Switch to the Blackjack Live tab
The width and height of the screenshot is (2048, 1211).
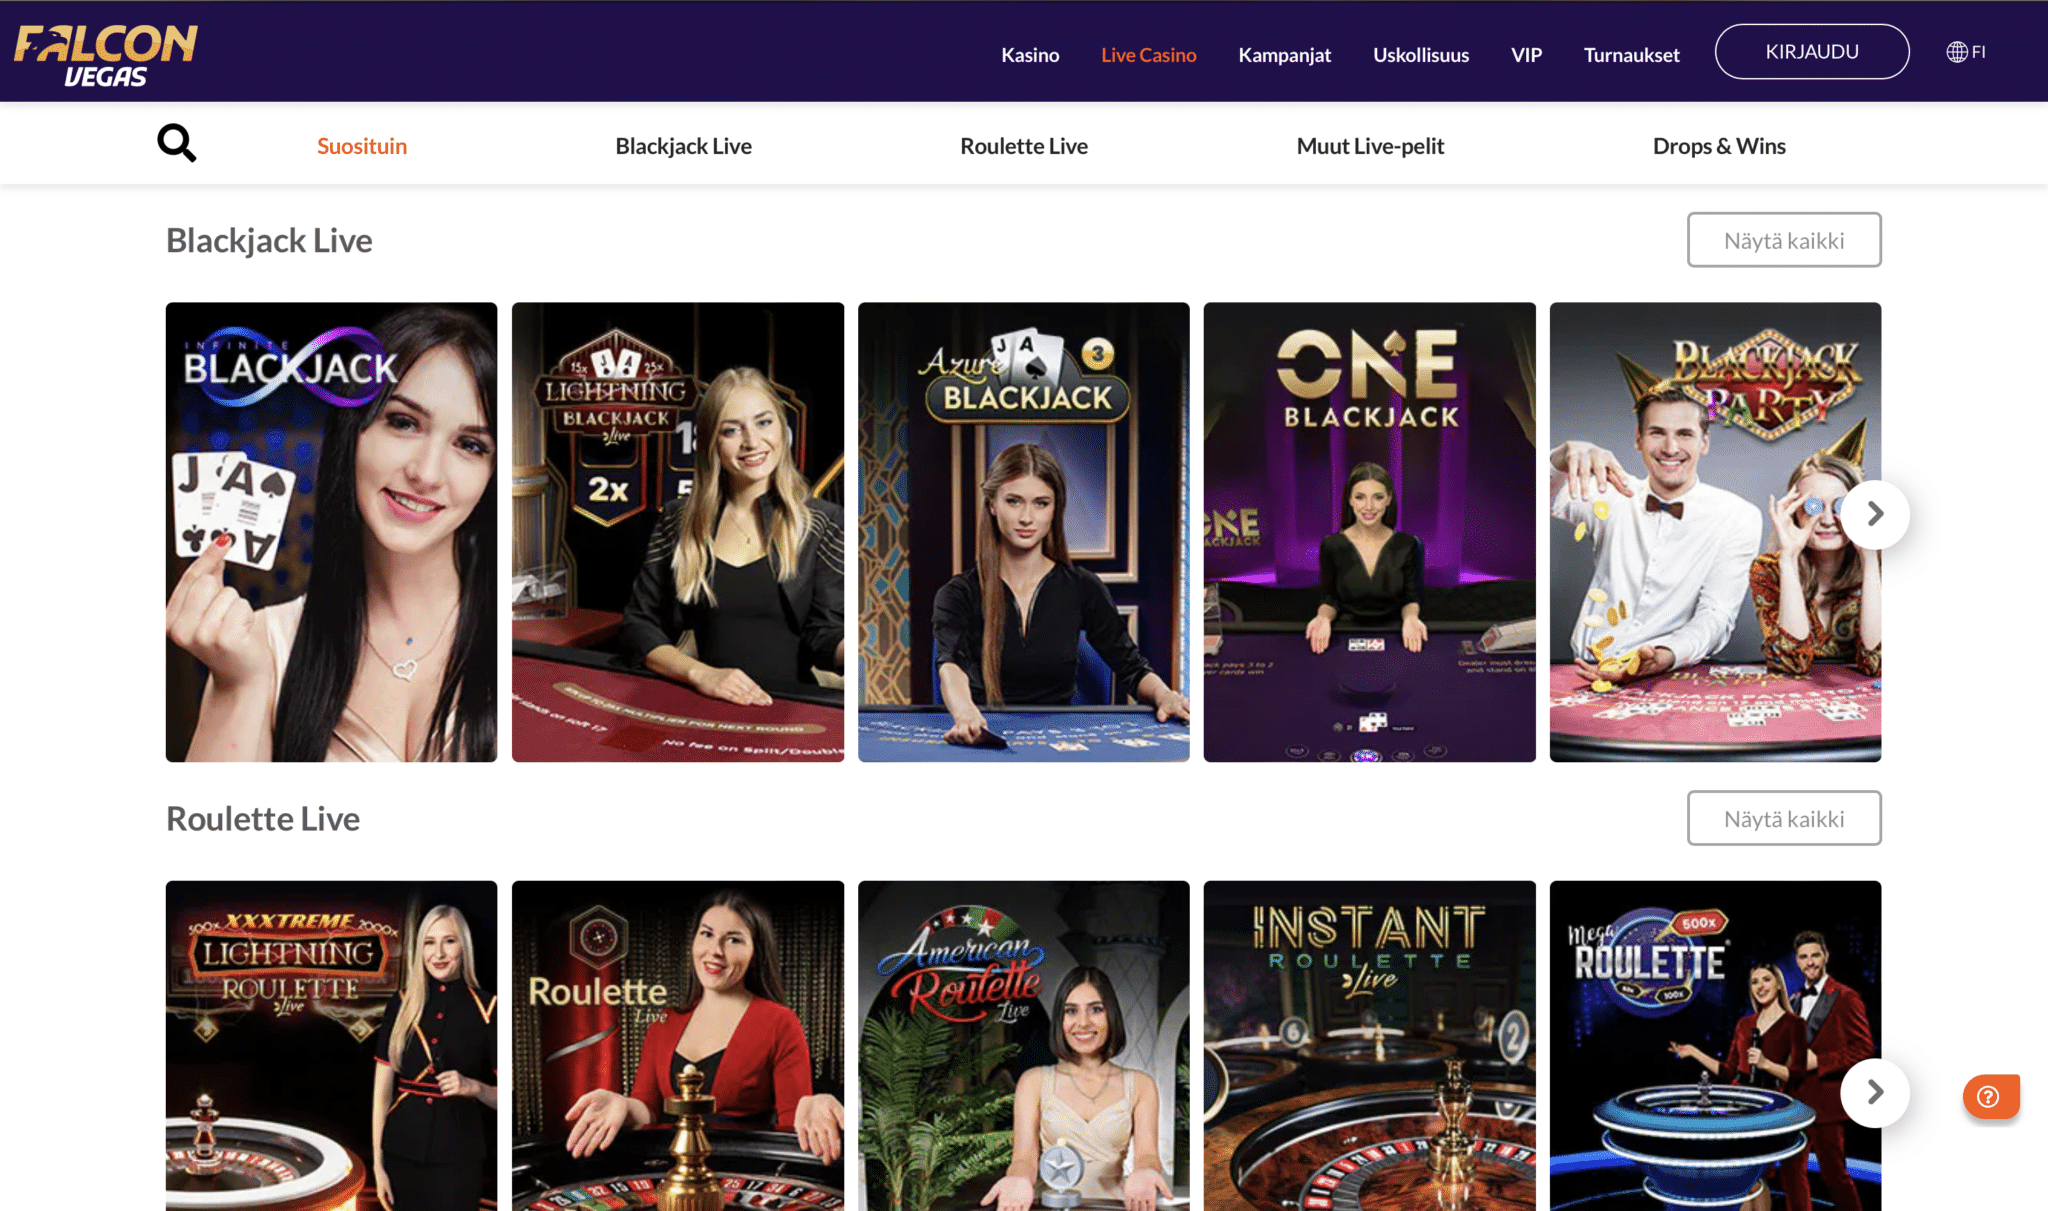(683, 146)
